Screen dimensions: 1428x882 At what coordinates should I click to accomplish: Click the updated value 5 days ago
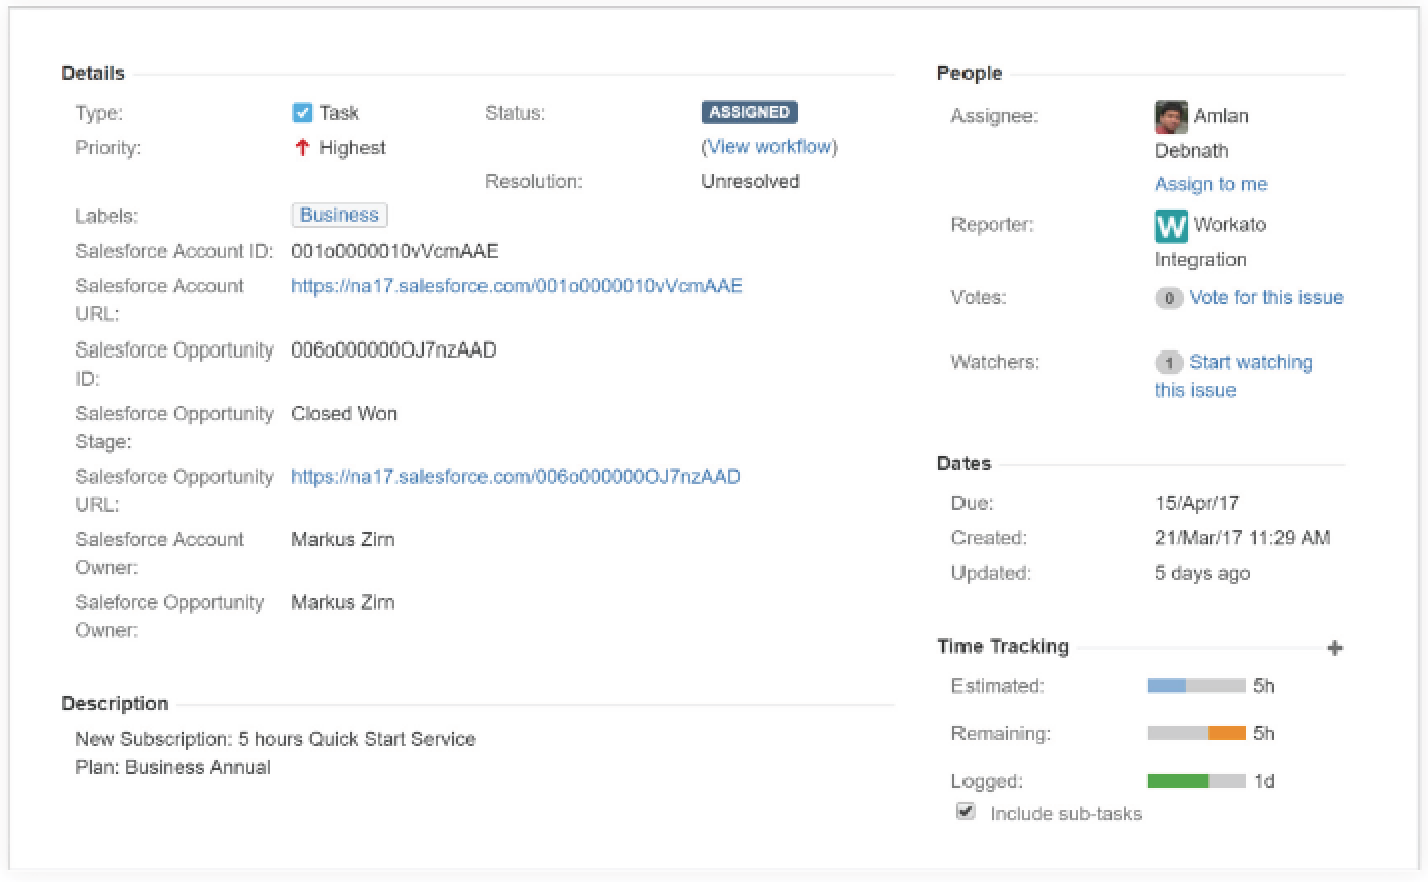pos(1202,574)
